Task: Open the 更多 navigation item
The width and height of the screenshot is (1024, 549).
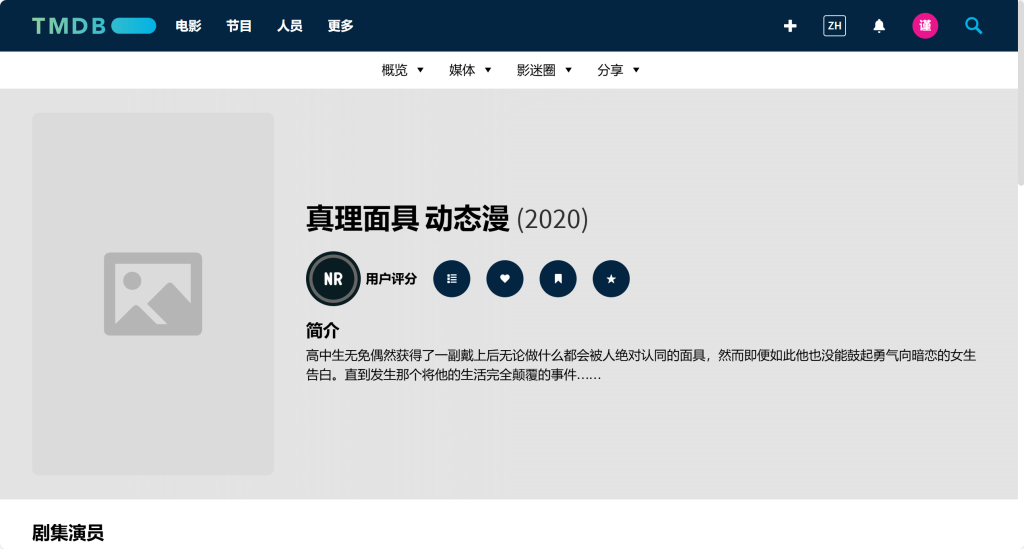Action: [341, 26]
